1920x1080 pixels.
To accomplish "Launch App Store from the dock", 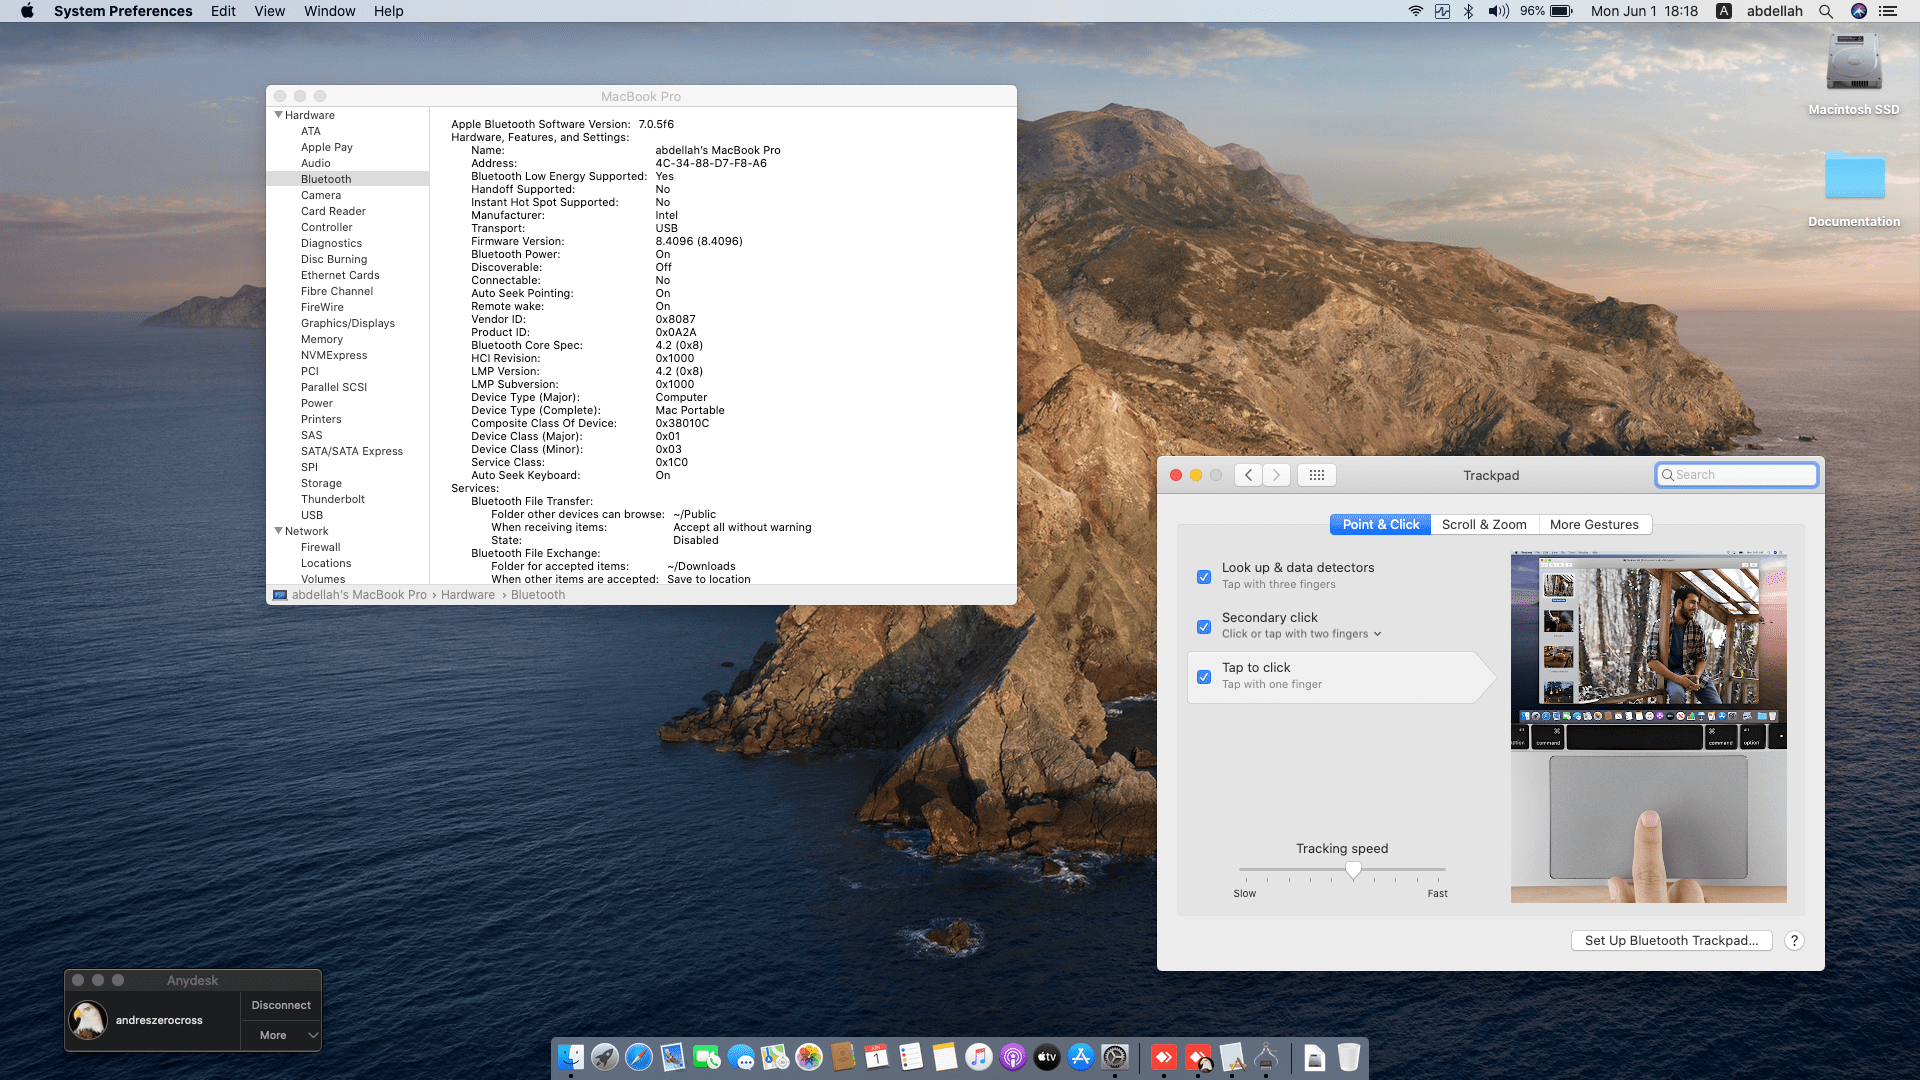I will (x=1080, y=1057).
